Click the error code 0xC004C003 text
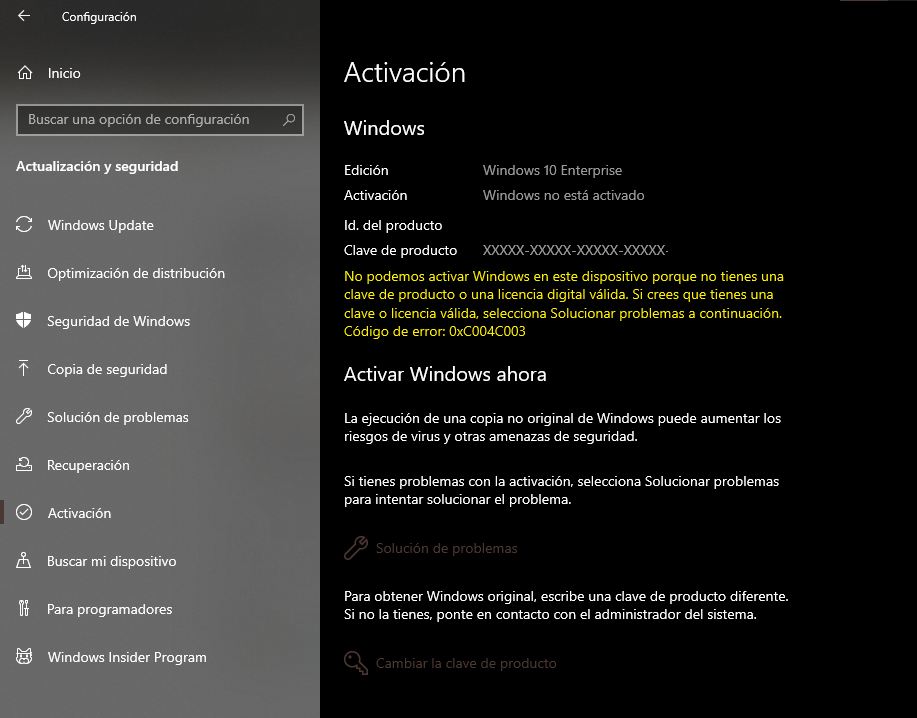This screenshot has width=917, height=718. [487, 332]
